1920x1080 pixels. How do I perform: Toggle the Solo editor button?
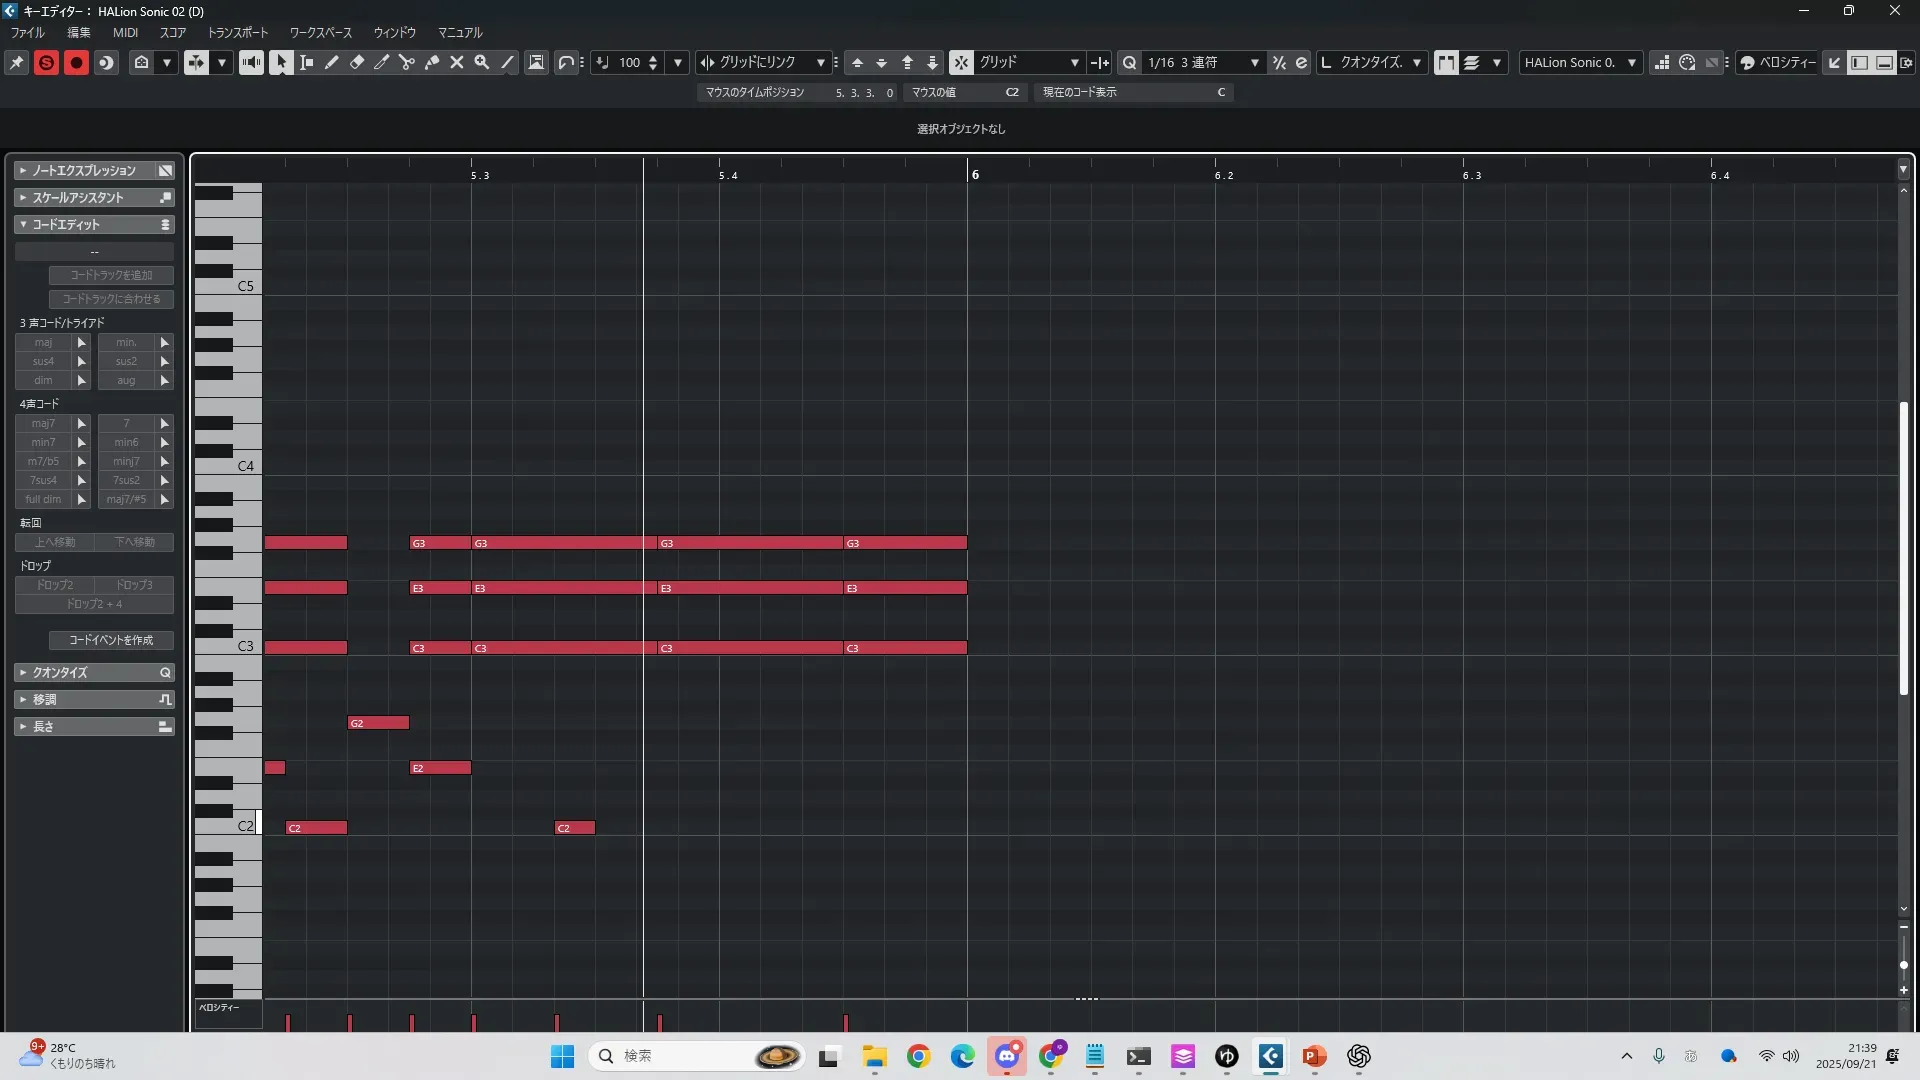pyautogui.click(x=46, y=62)
